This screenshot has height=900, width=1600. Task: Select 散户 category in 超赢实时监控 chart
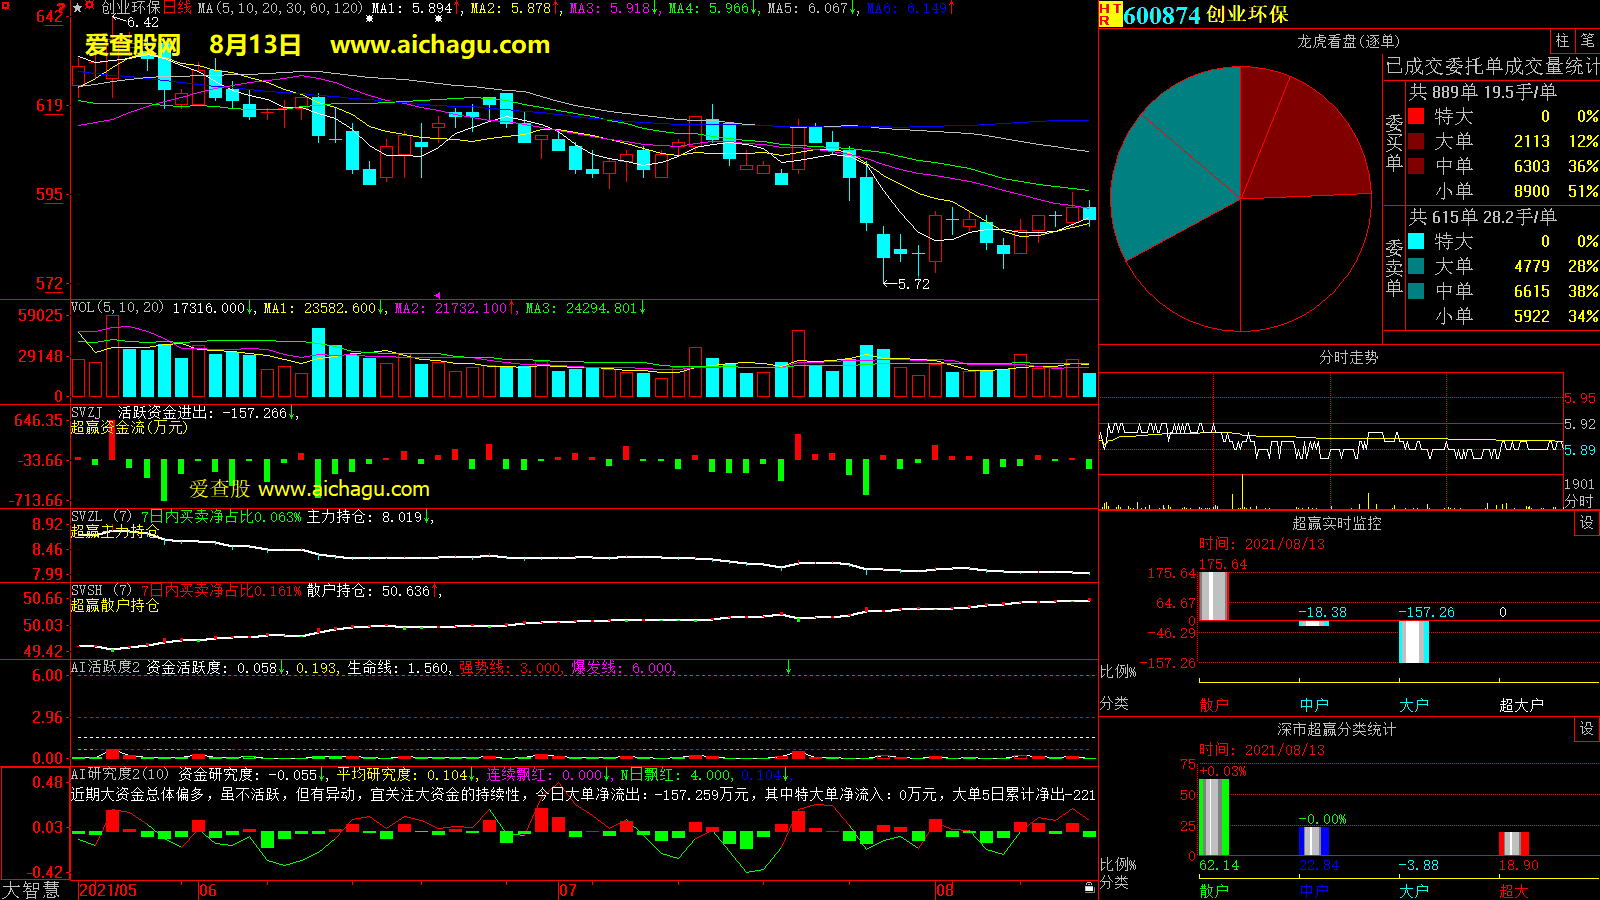[1213, 705]
